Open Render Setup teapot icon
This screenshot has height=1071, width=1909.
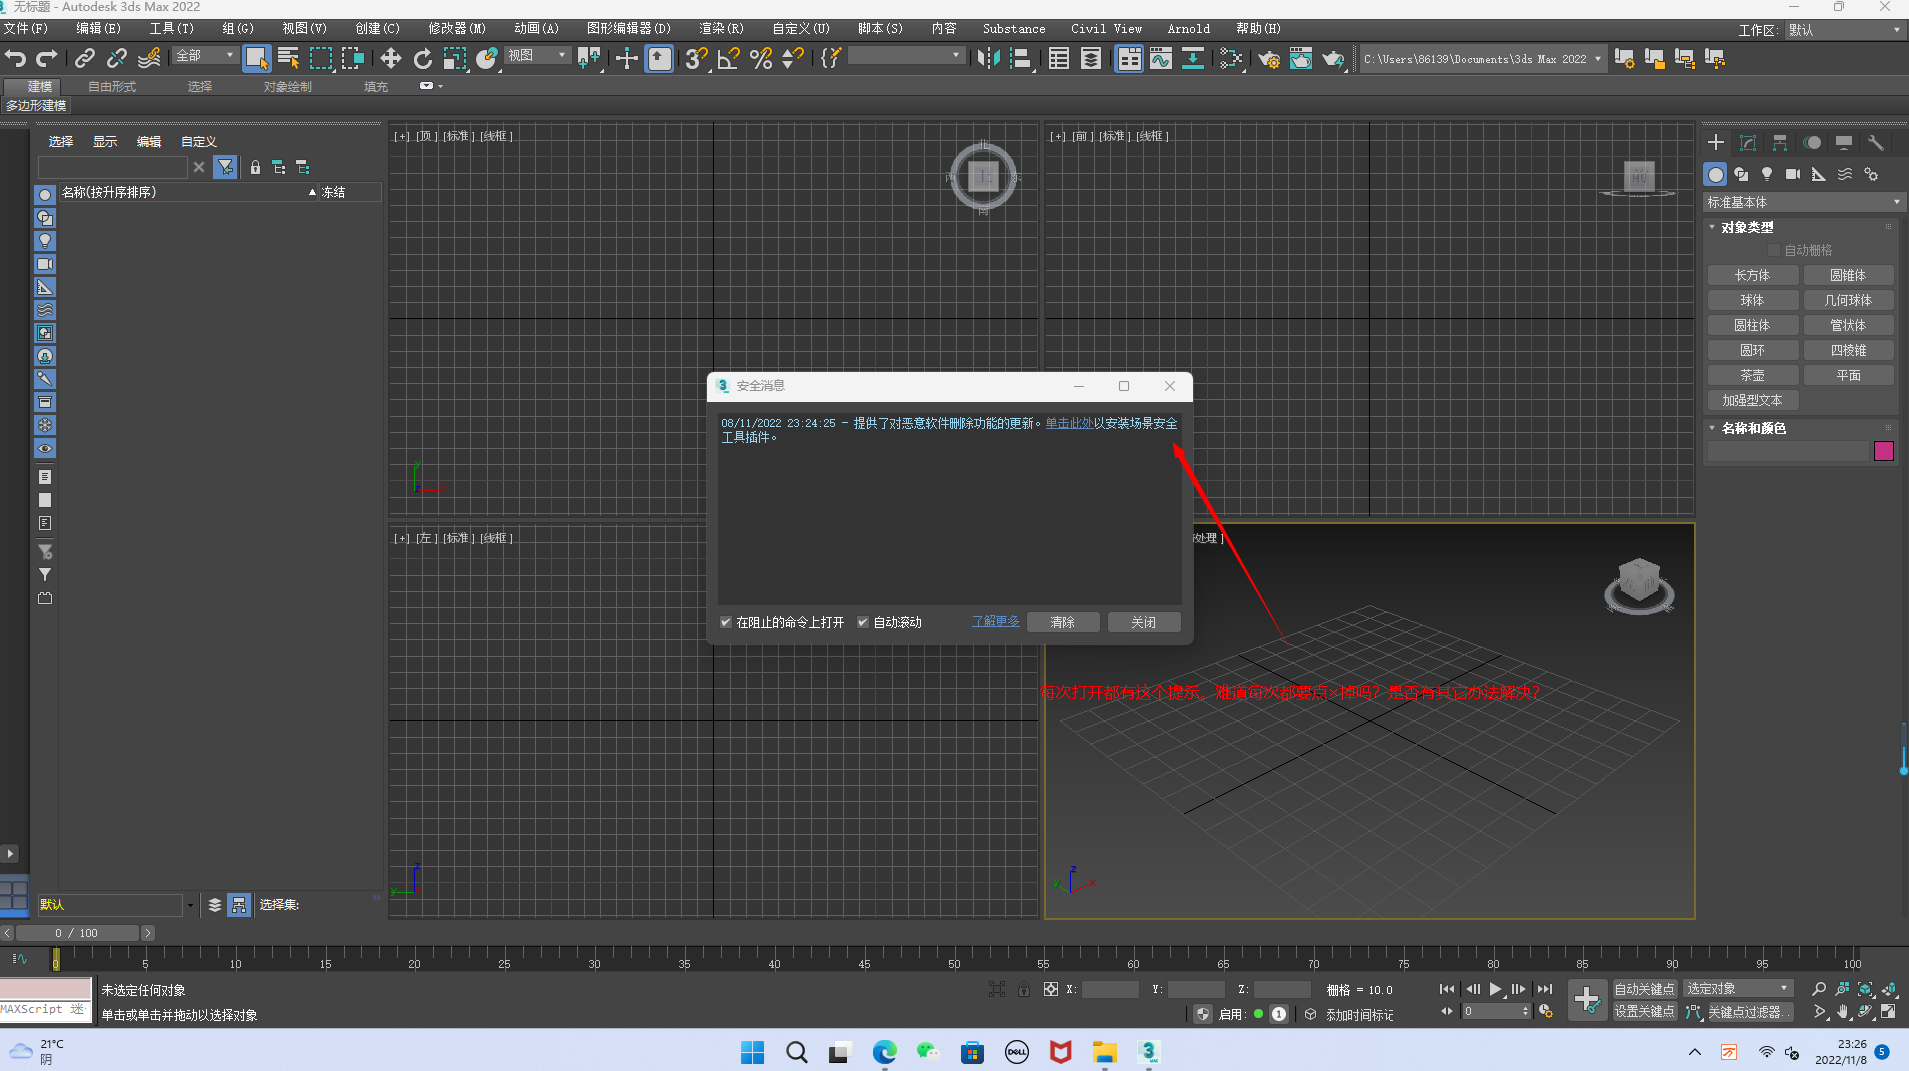pyautogui.click(x=1269, y=59)
